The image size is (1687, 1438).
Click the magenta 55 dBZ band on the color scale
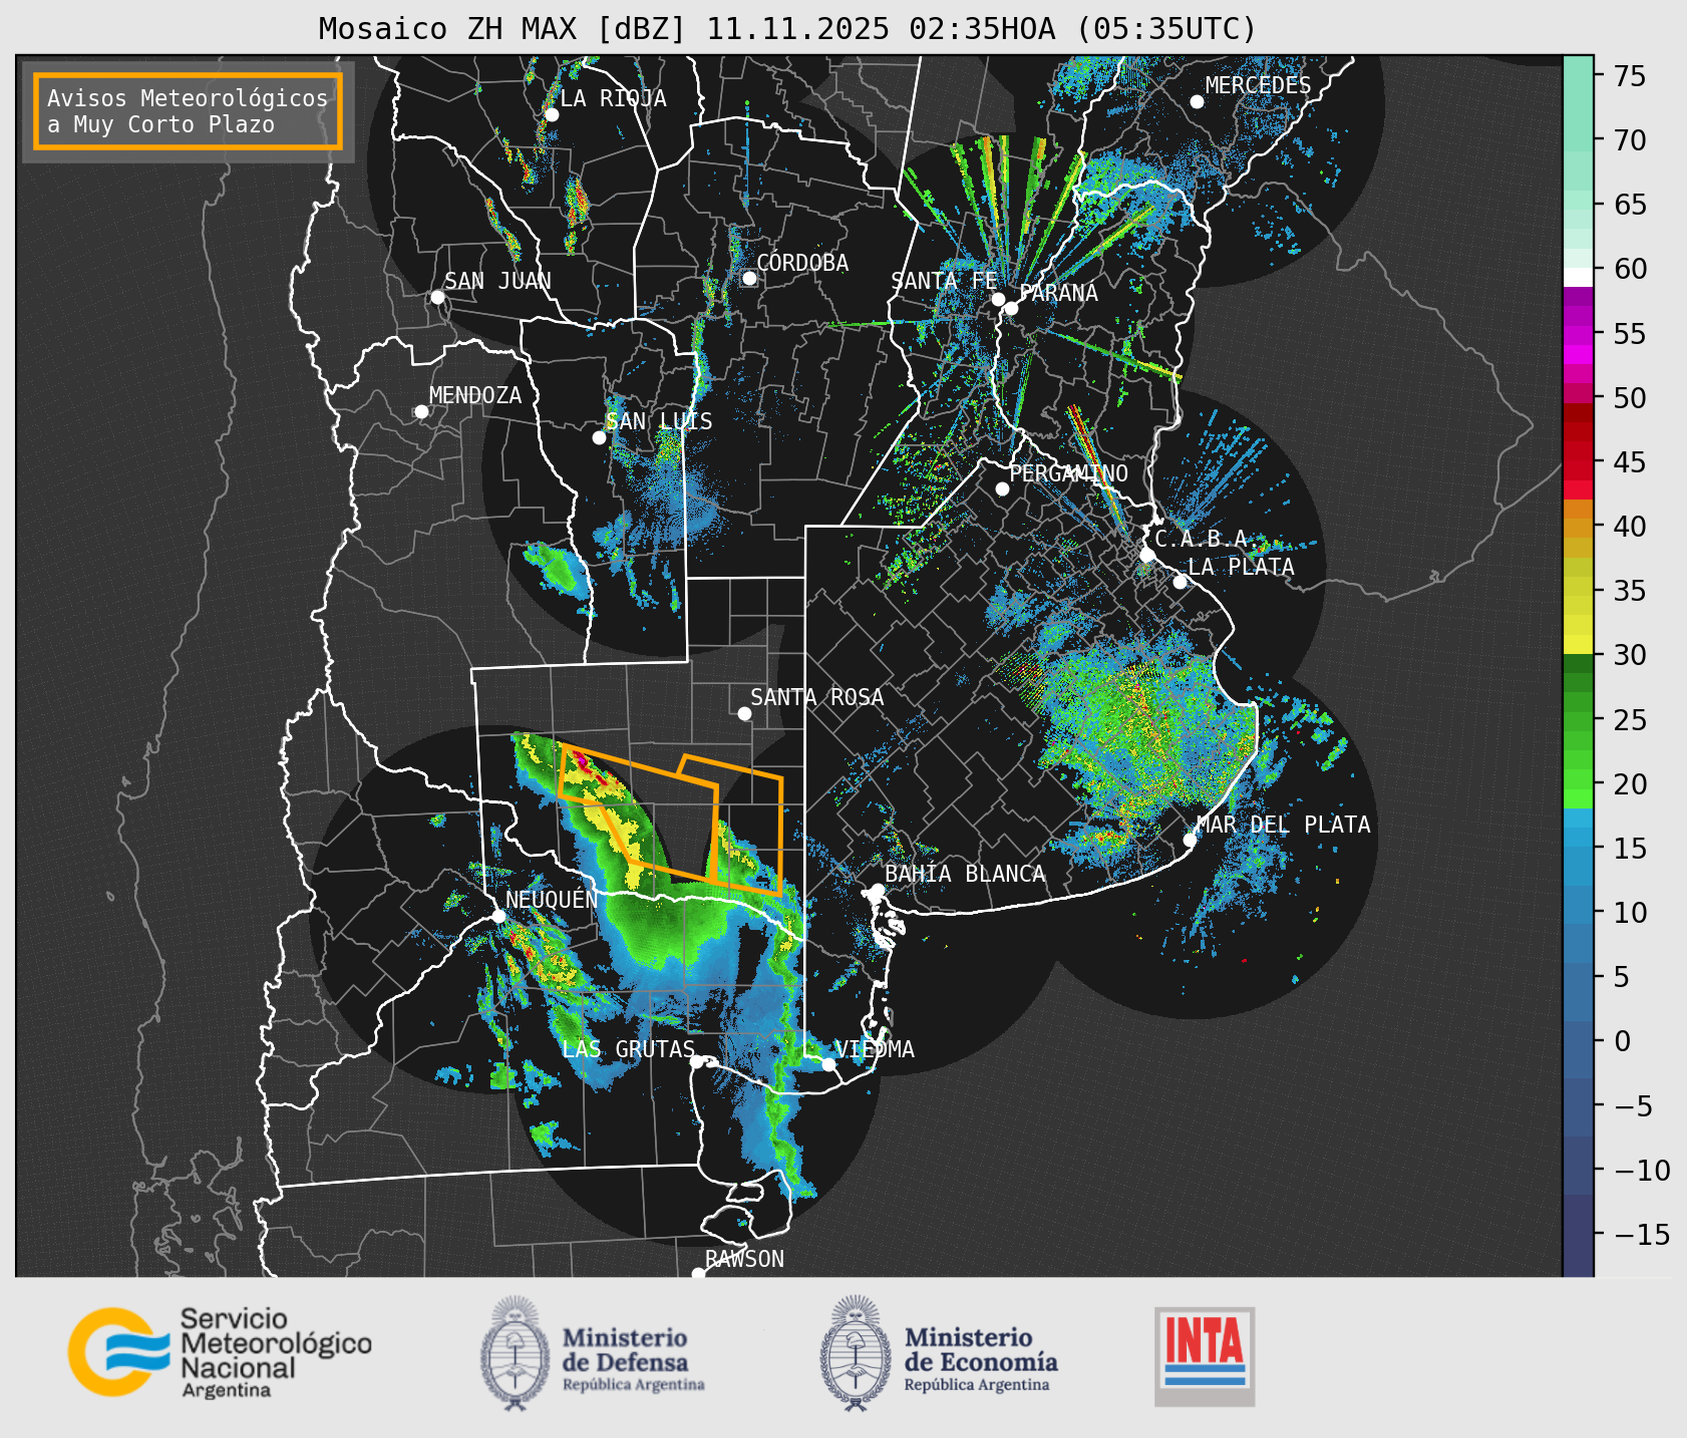(x=1578, y=333)
